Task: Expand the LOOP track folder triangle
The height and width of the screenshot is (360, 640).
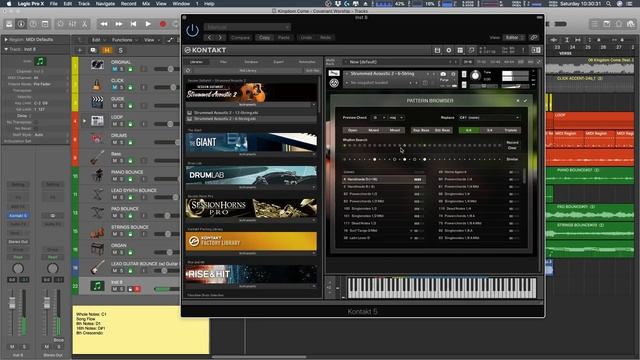Action: pyautogui.click(x=84, y=121)
